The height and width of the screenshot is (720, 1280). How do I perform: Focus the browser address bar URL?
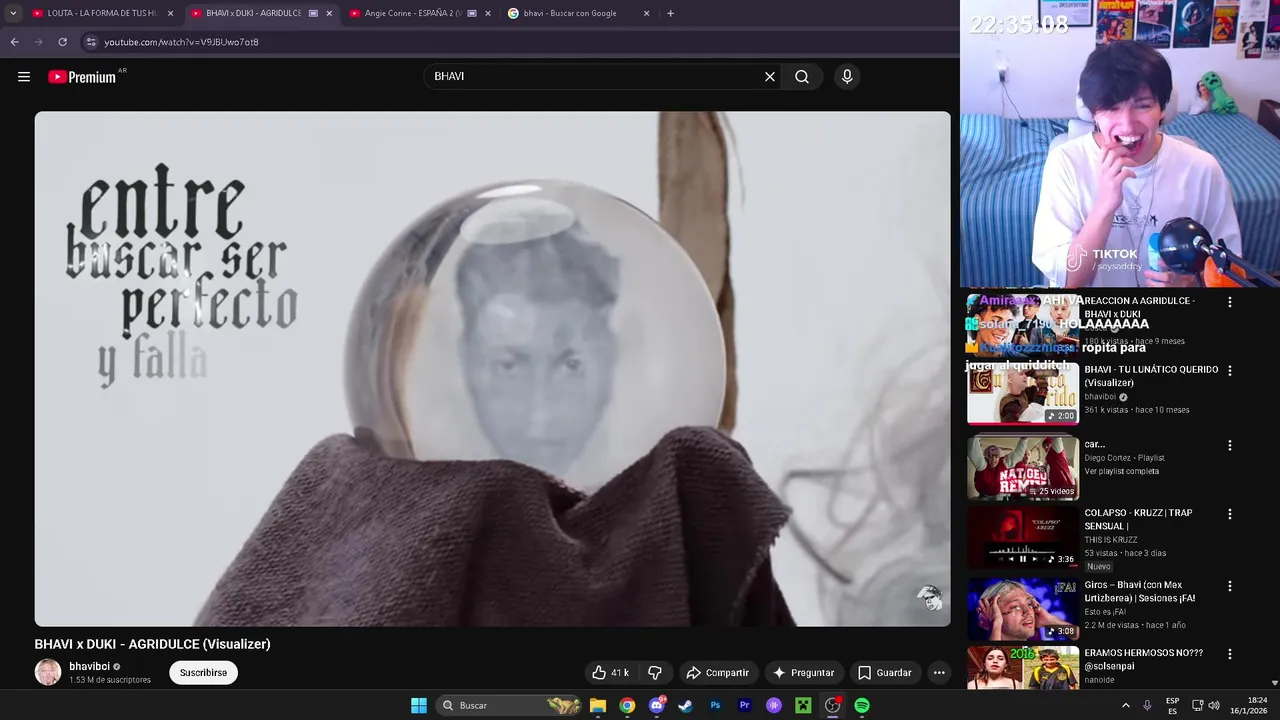181,42
